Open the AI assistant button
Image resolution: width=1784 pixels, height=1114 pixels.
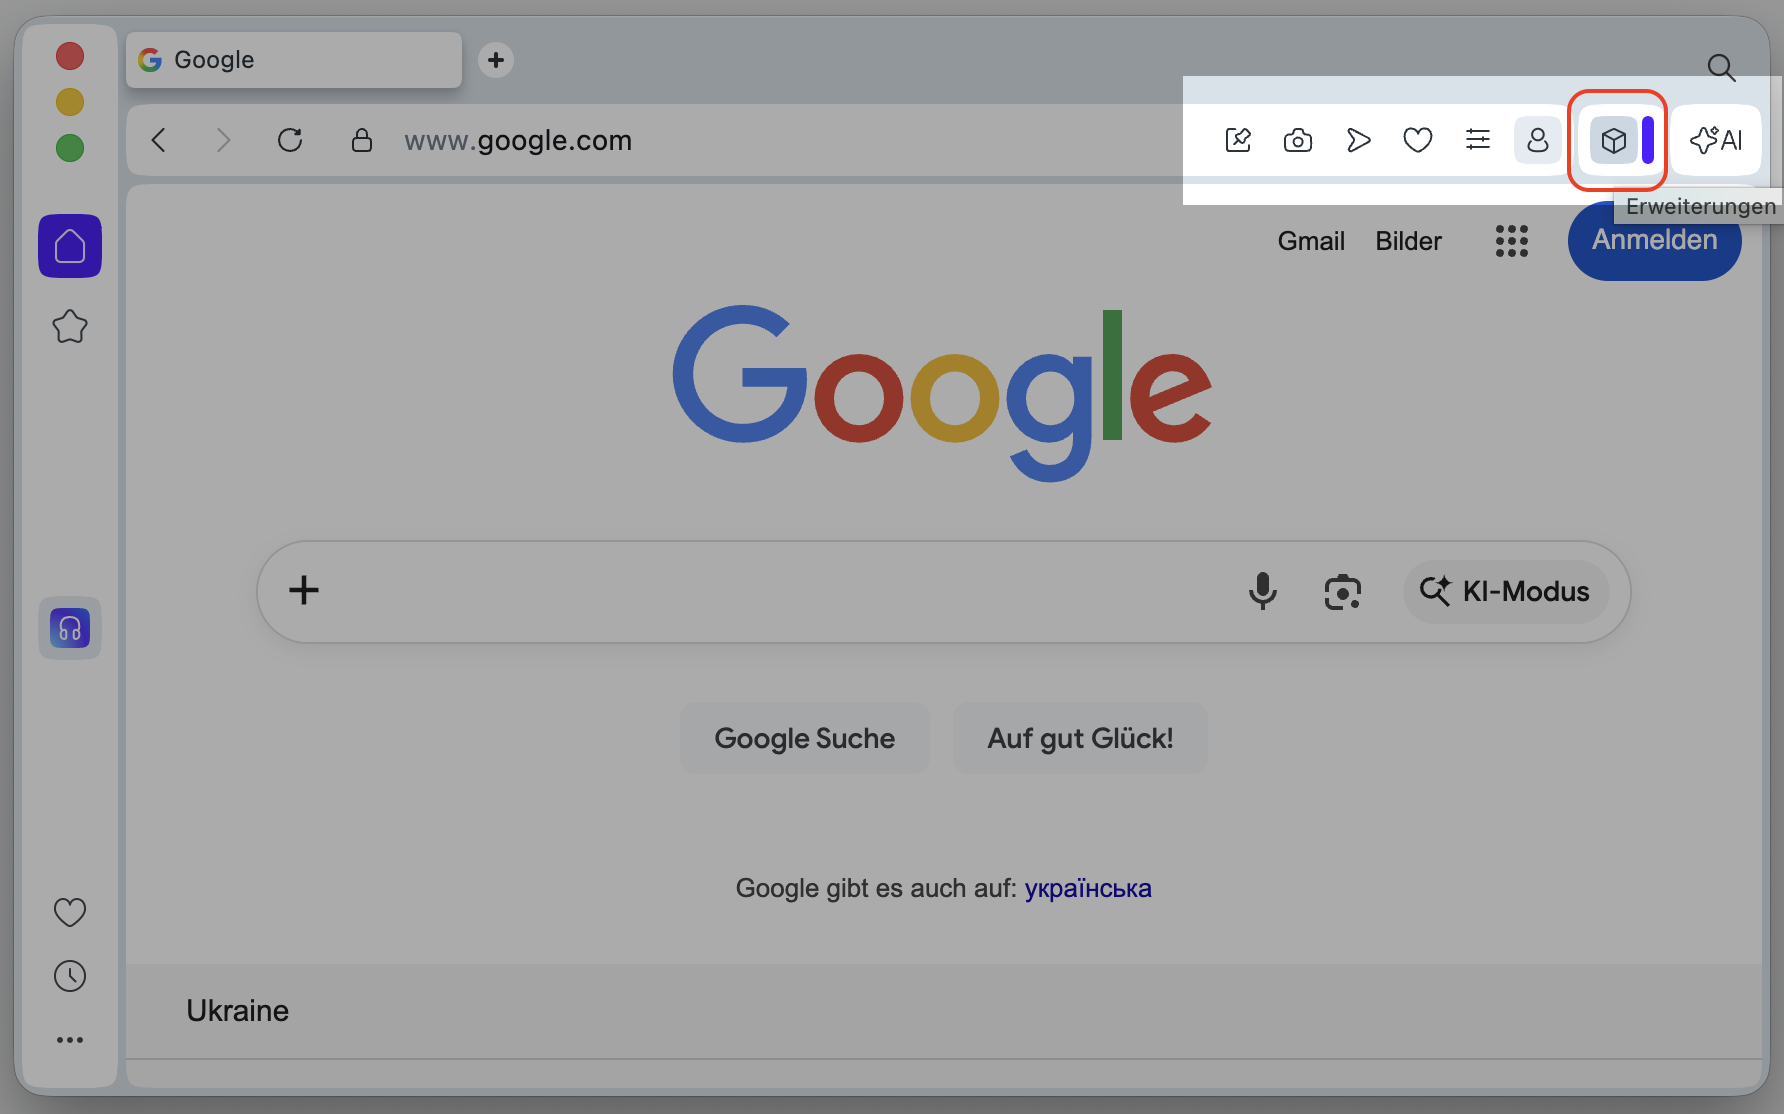1716,140
